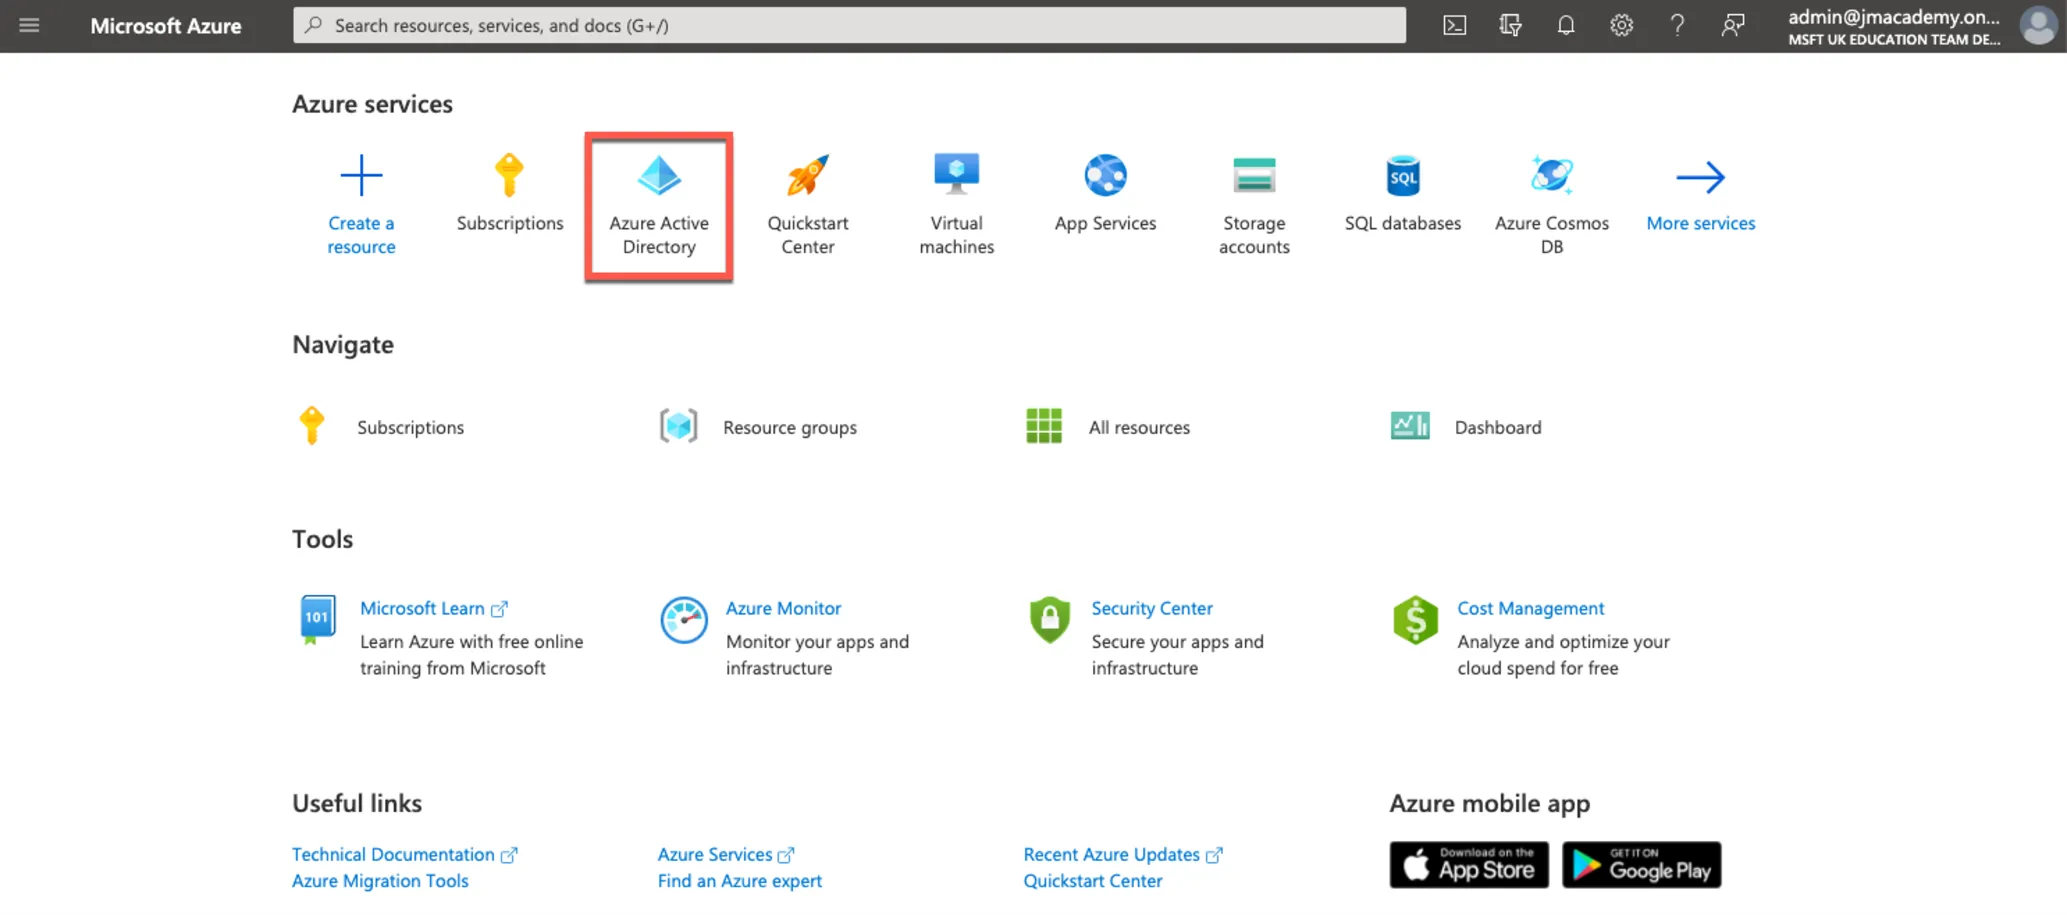Open the Azure Migration Tools link

(380, 881)
